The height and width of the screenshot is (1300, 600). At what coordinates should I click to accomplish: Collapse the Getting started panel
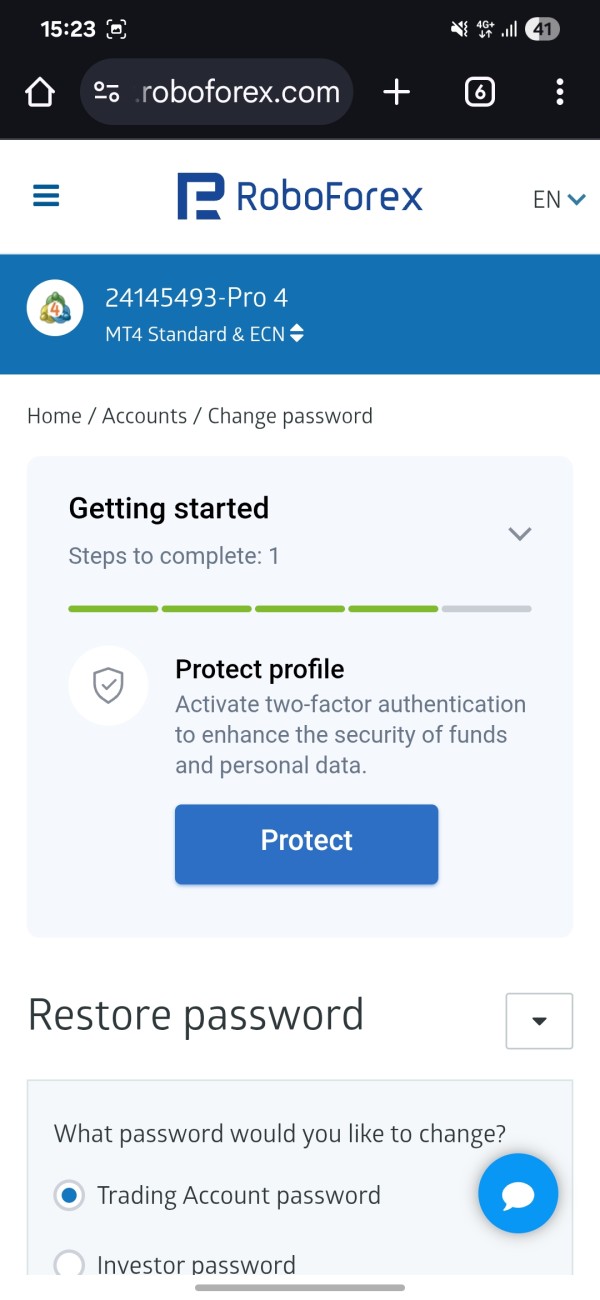click(x=519, y=533)
